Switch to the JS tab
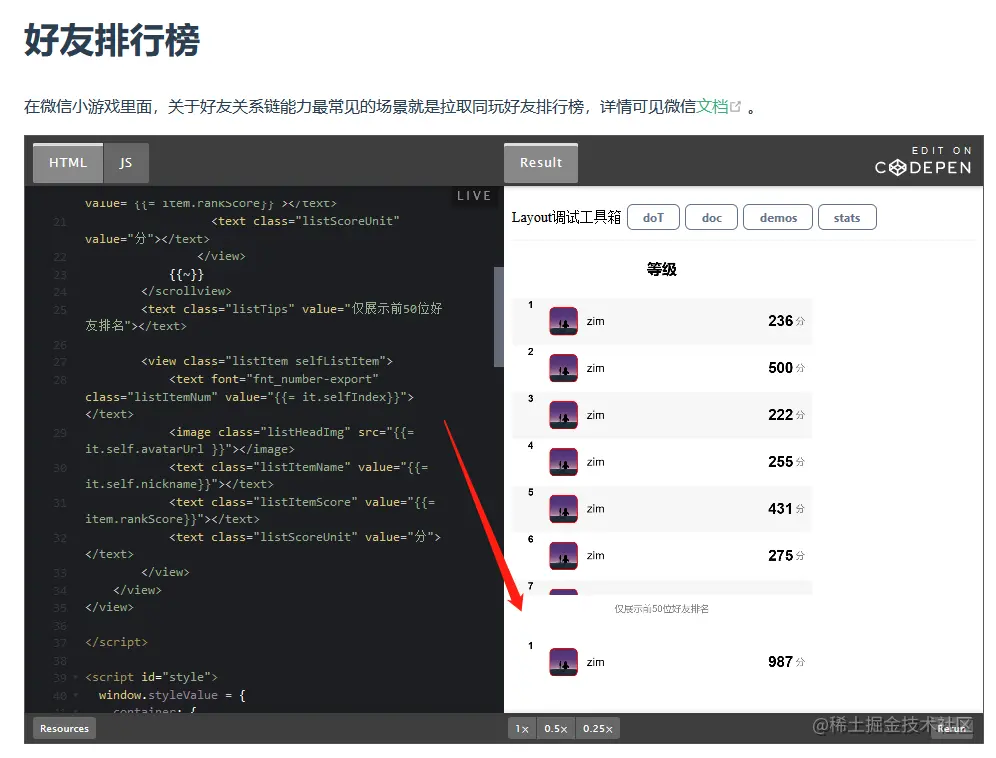The image size is (996, 758). 126,162
